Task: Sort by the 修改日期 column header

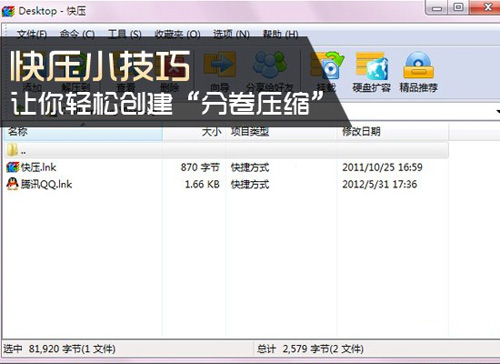Action: [393, 132]
